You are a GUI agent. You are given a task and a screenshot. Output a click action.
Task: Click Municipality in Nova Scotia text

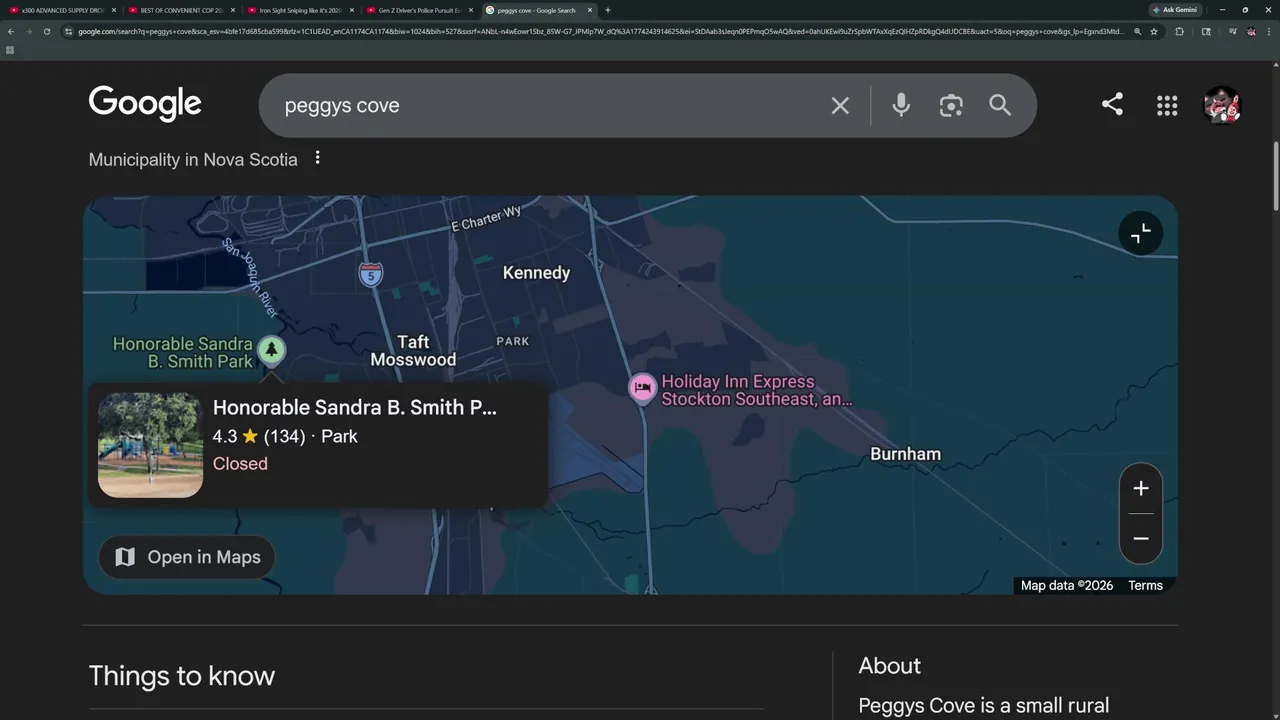(193, 159)
